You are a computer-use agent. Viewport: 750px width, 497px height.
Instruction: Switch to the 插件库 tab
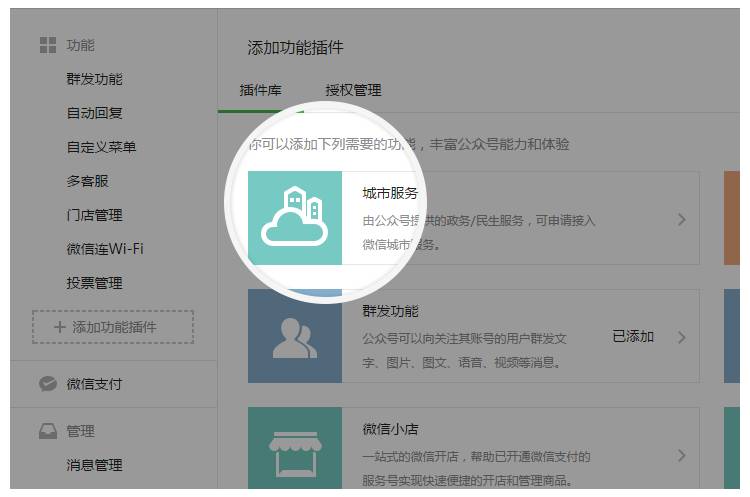tap(261, 90)
